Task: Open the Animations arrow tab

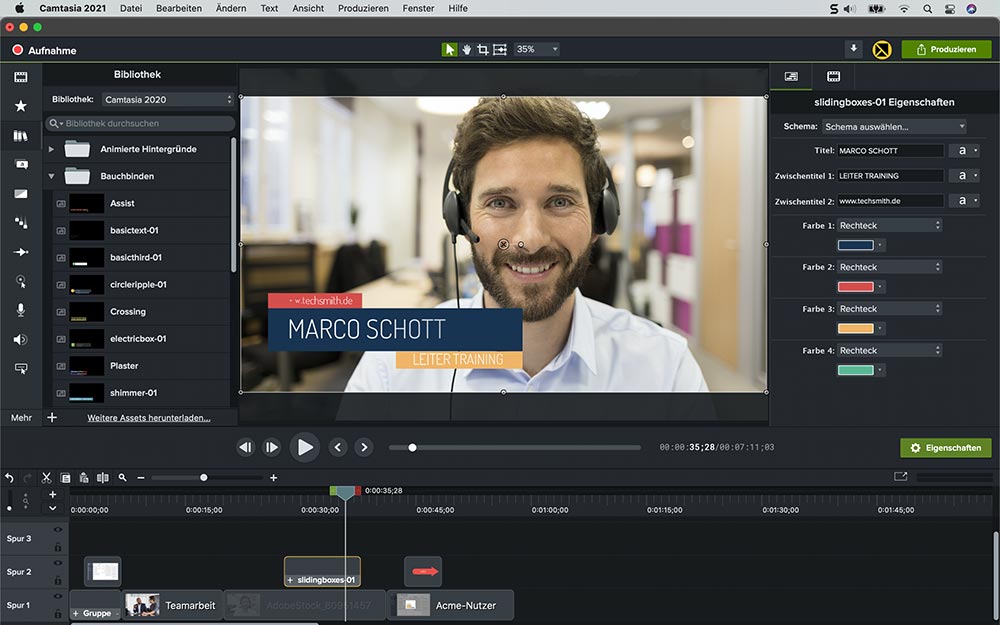Action: 21,252
